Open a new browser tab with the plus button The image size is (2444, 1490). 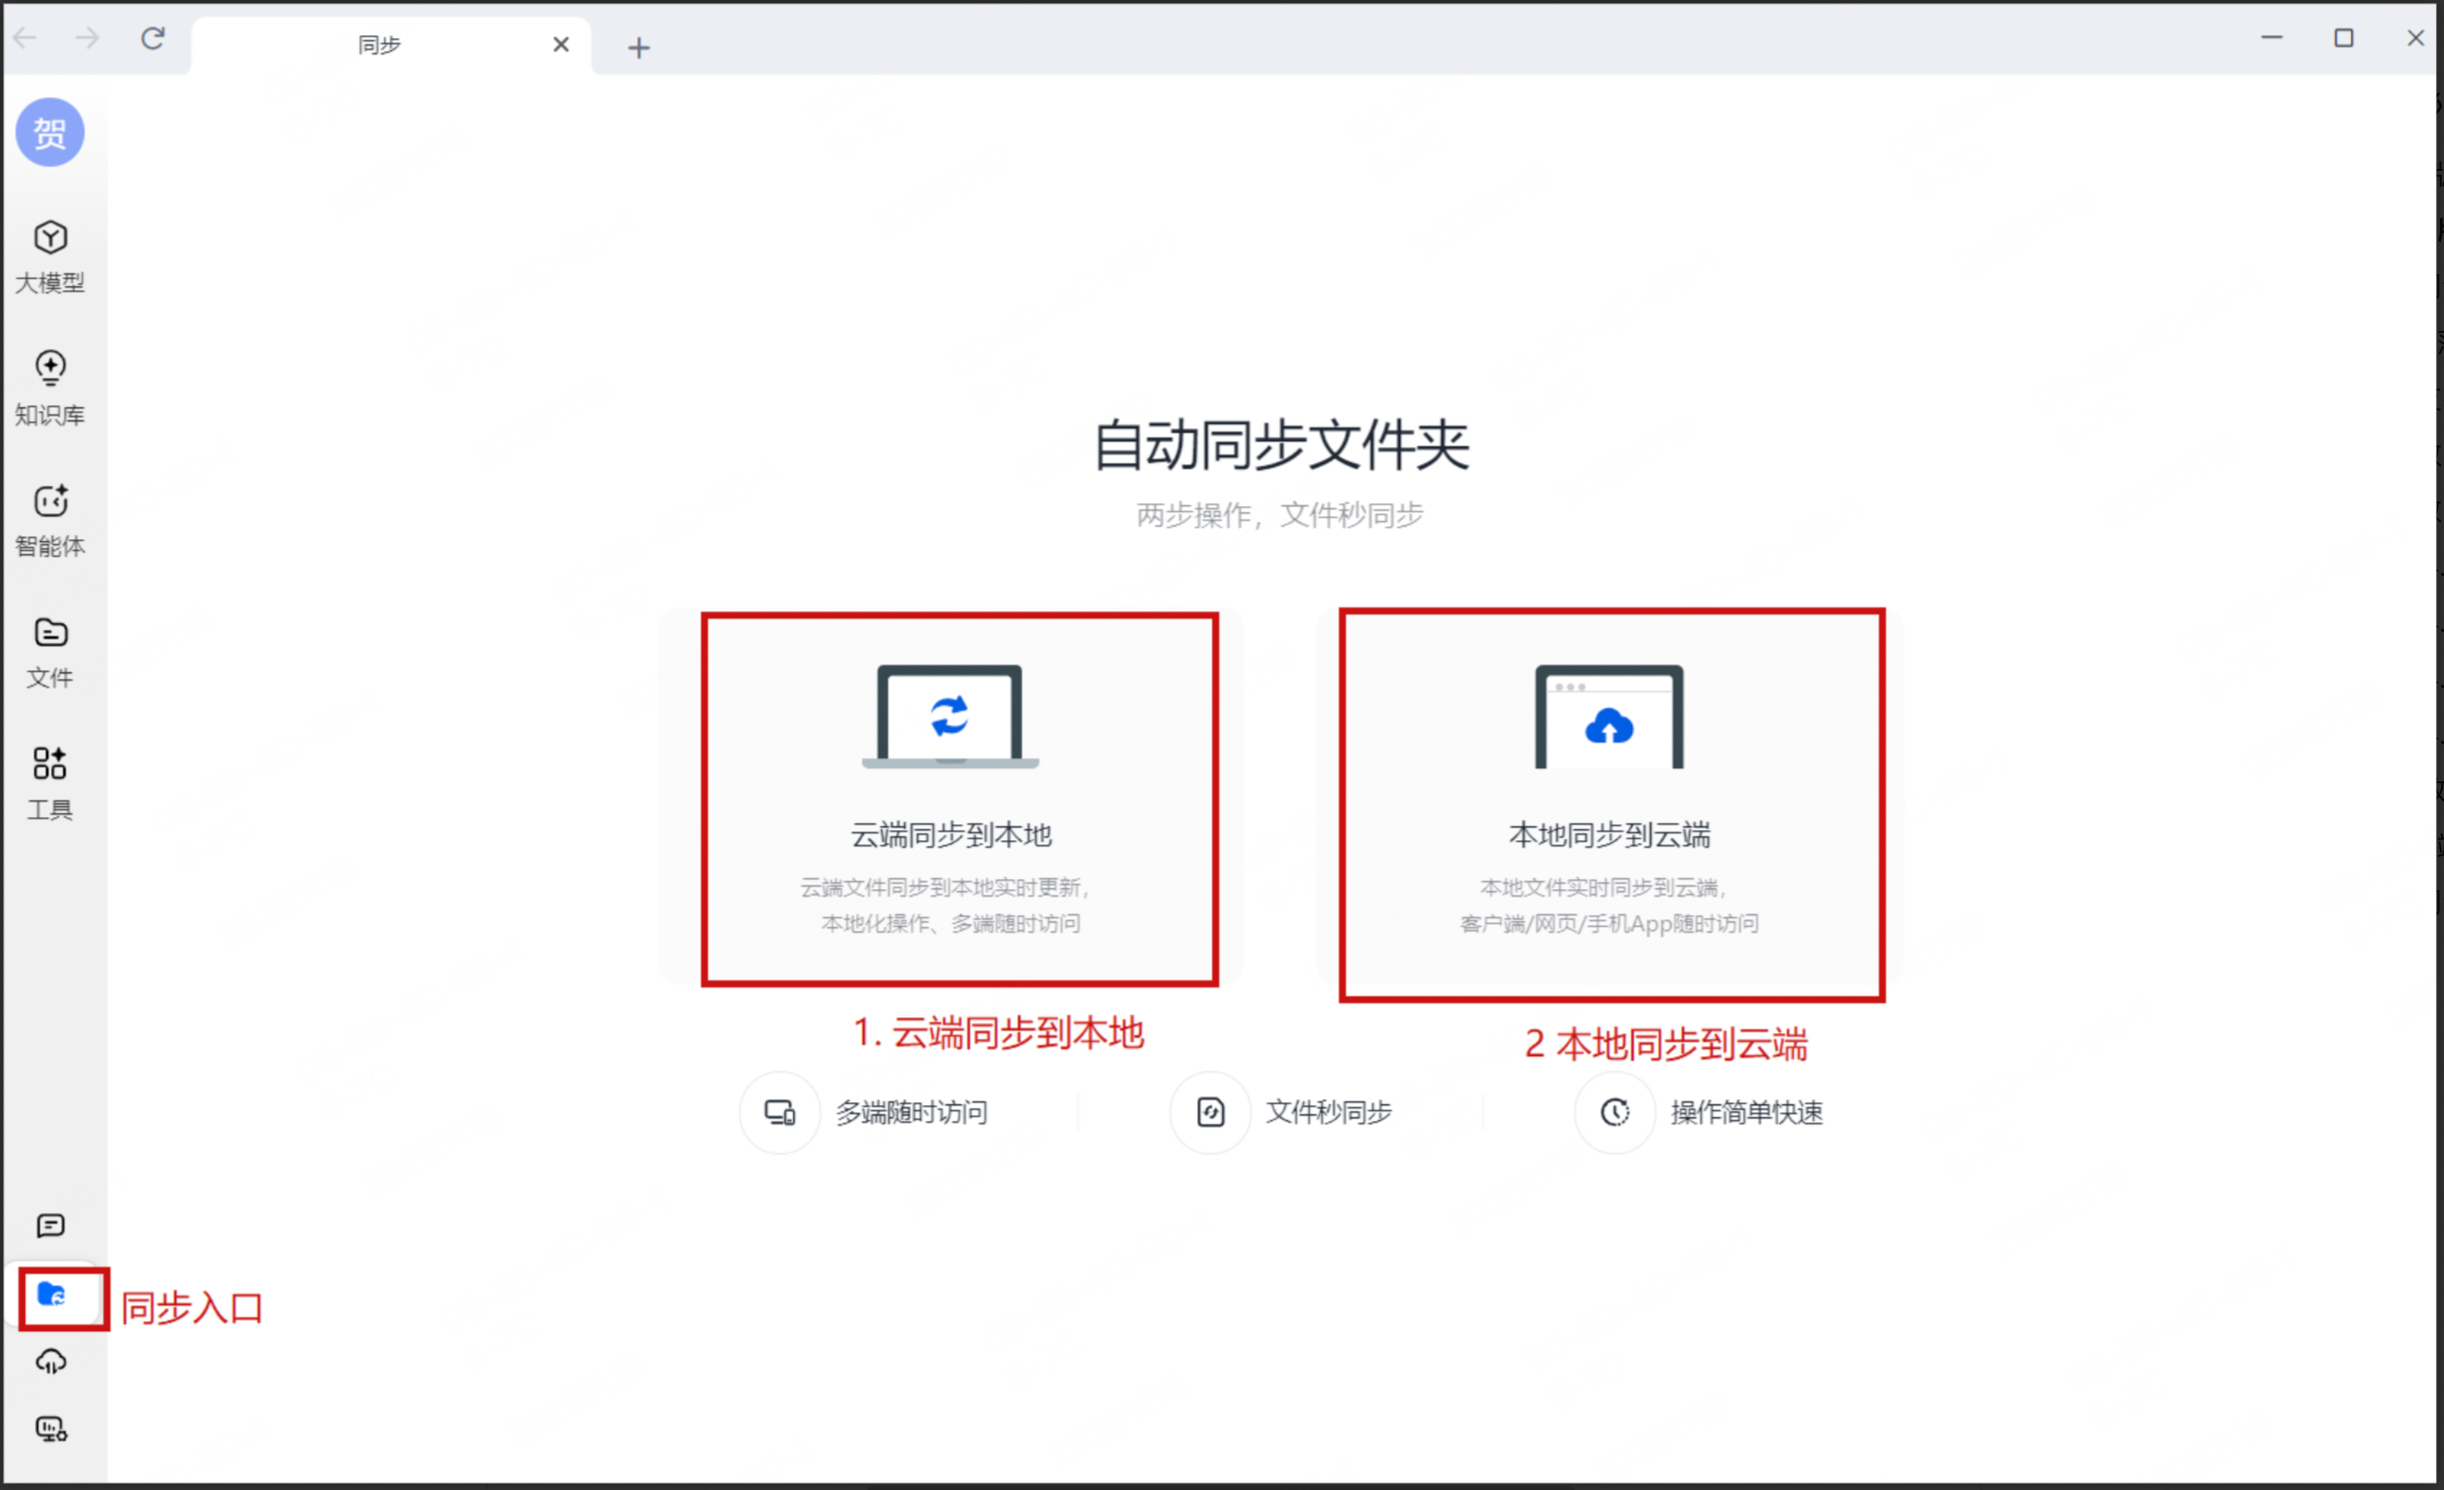coord(638,46)
